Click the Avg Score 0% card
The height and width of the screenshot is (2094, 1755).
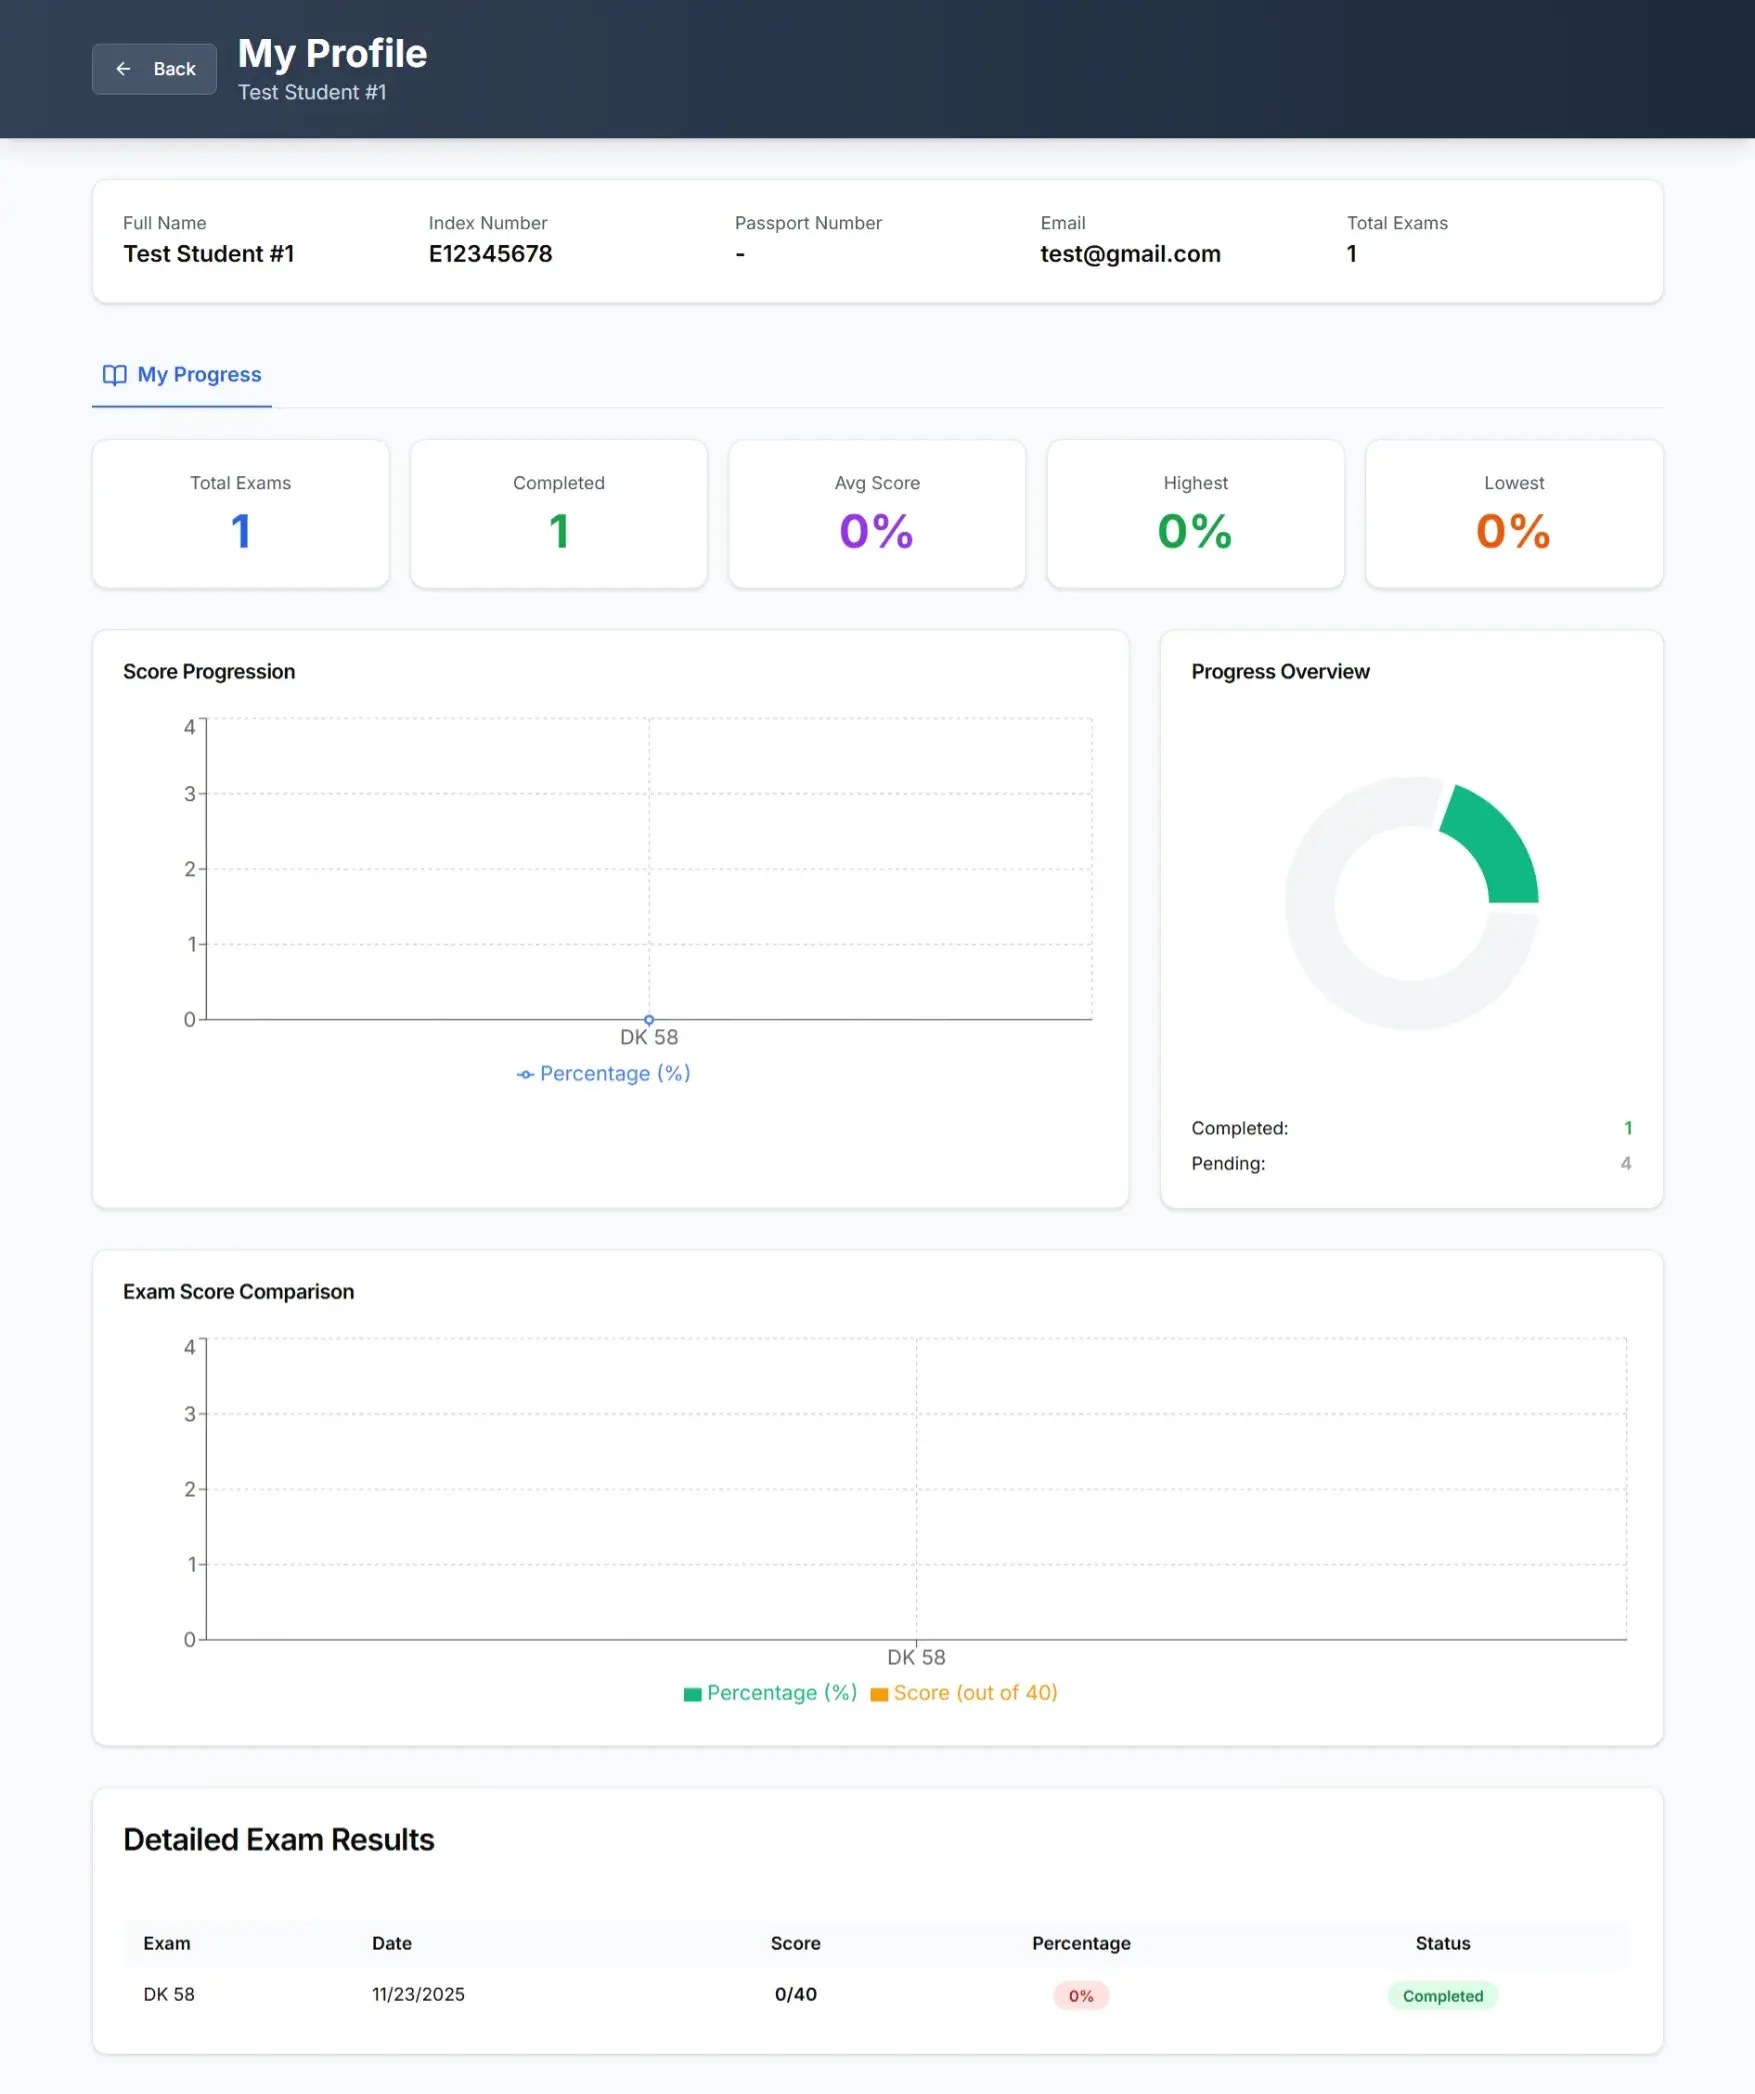(x=877, y=514)
